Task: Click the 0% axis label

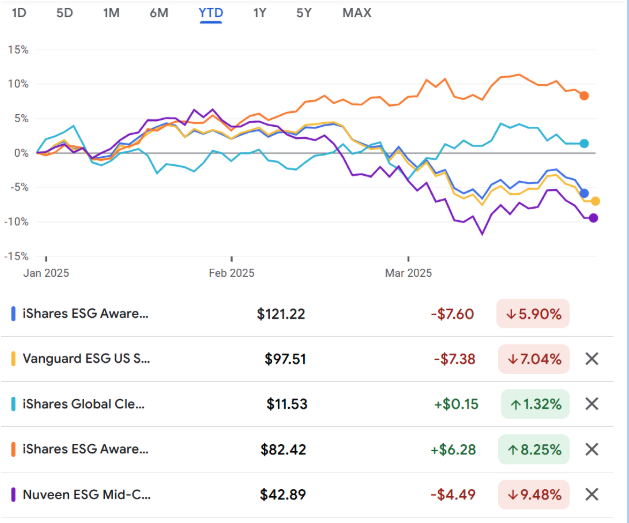Action: coord(21,153)
